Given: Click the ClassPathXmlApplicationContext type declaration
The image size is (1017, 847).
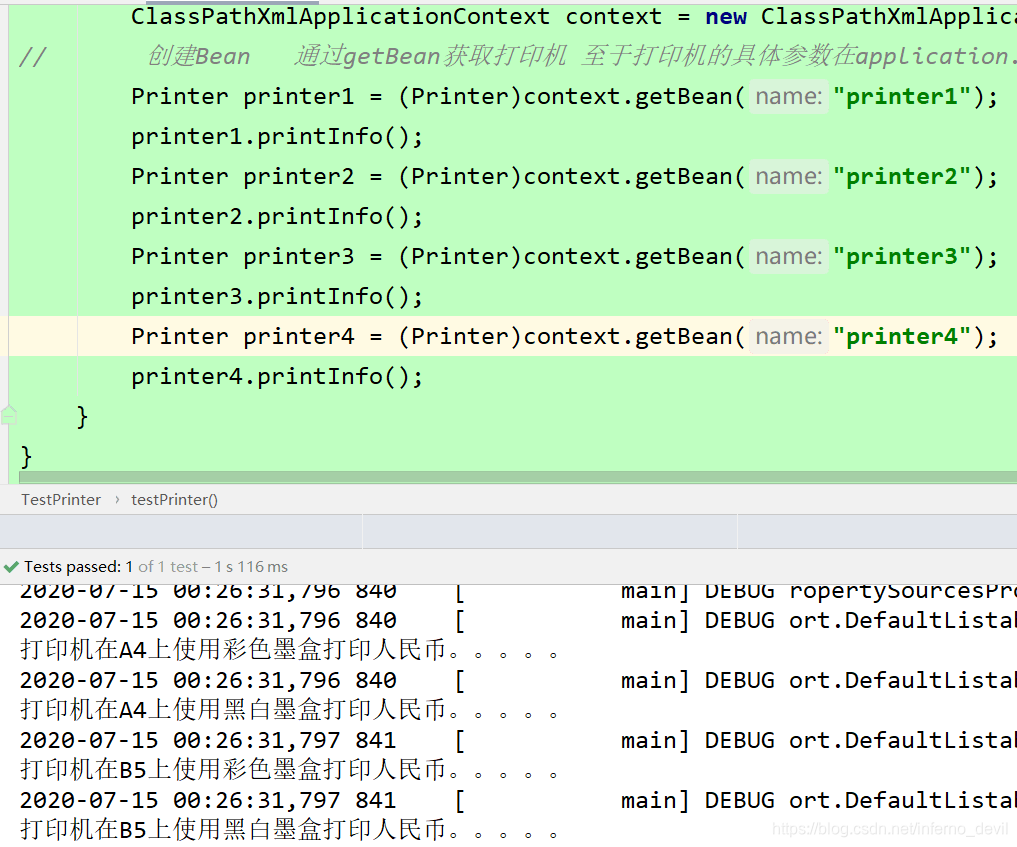Looking at the screenshot, I should tap(341, 17).
